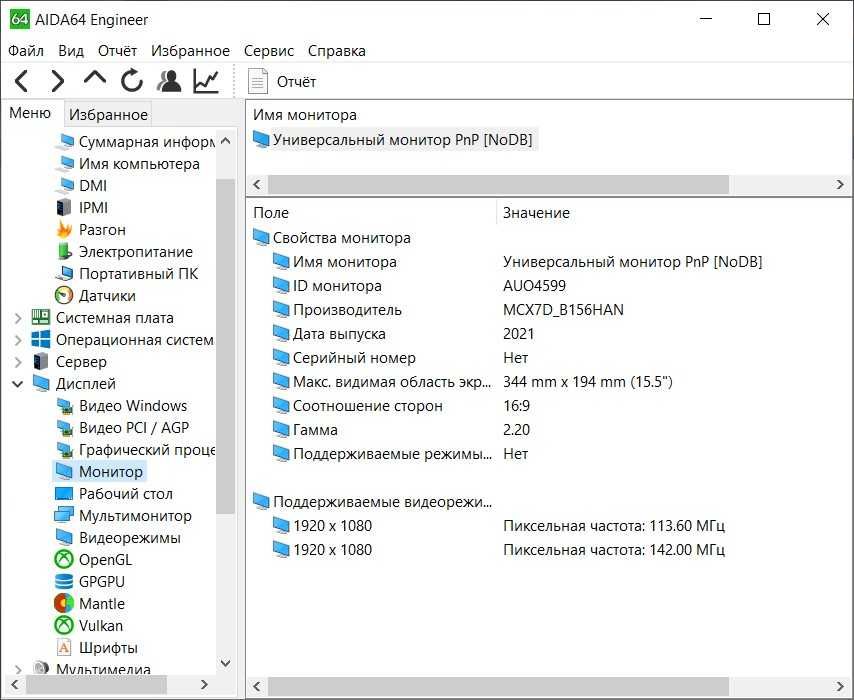Refresh using the circular arrow icon
This screenshot has width=854, height=700.
coord(132,81)
